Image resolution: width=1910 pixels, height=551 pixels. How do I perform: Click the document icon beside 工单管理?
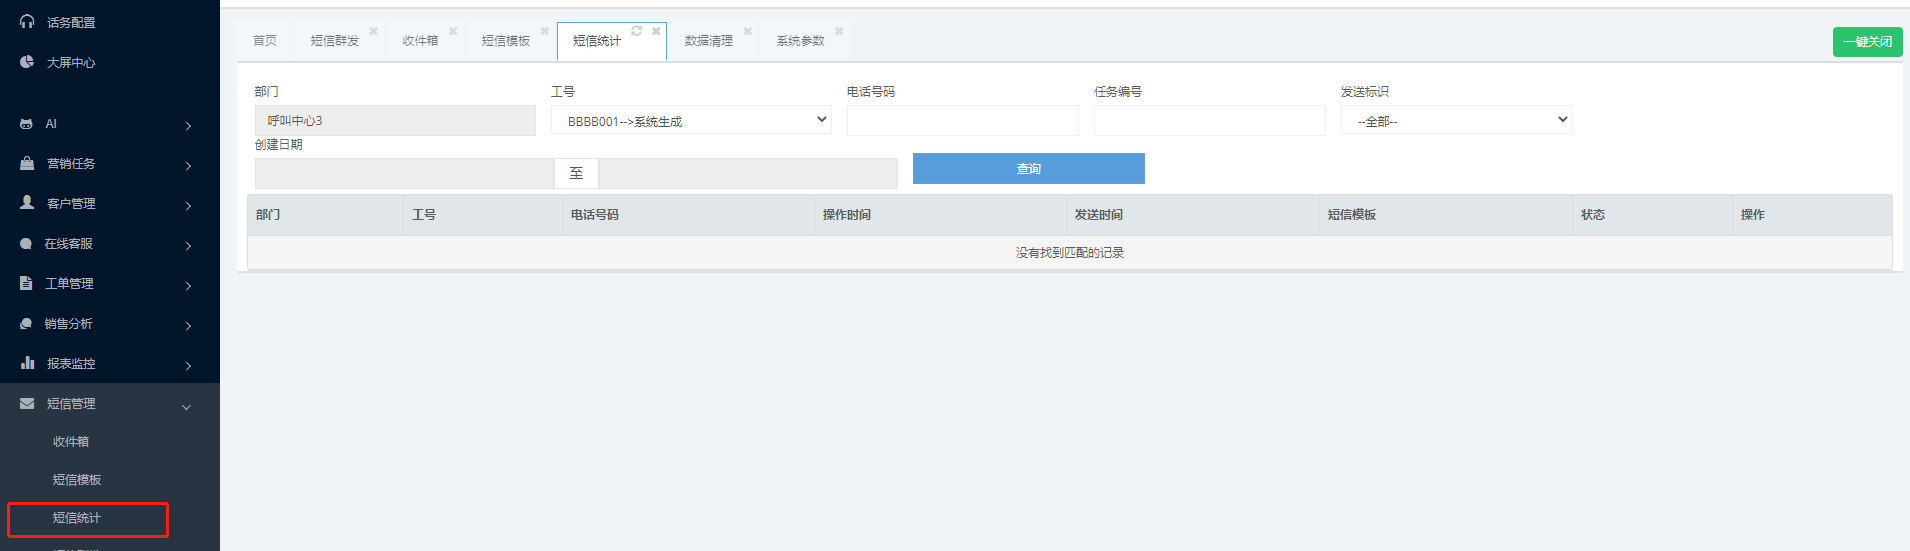point(26,283)
